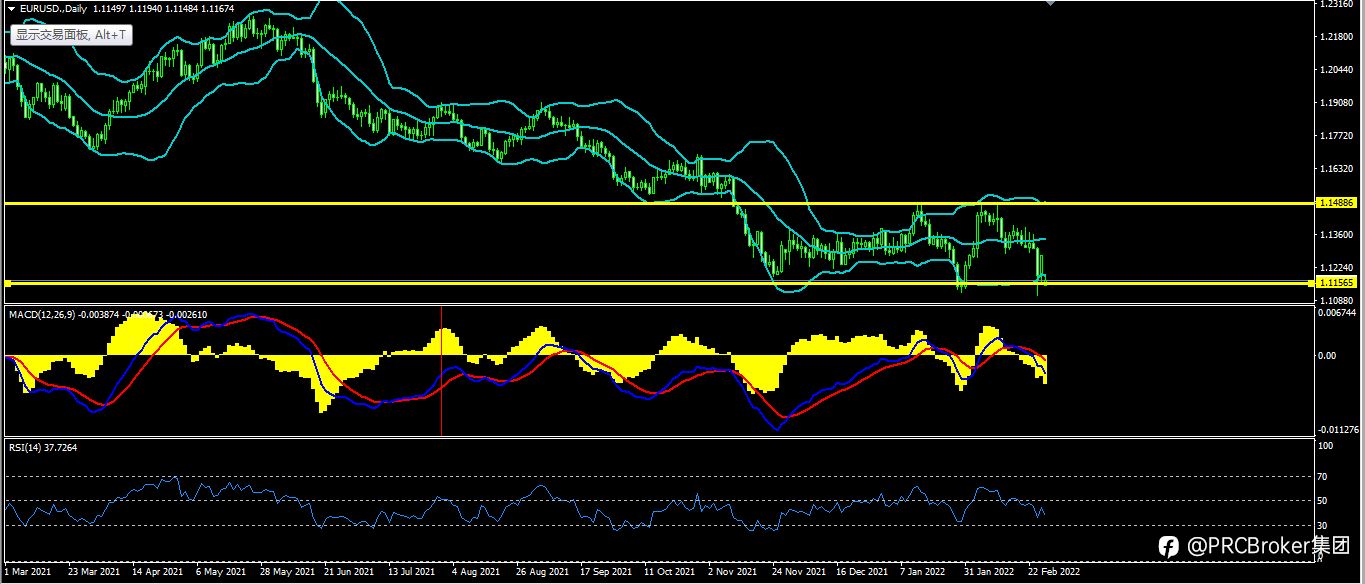Click the 23 Mar 2021 date label
Image resolution: width=1365 pixels, height=584 pixels.
(93, 572)
